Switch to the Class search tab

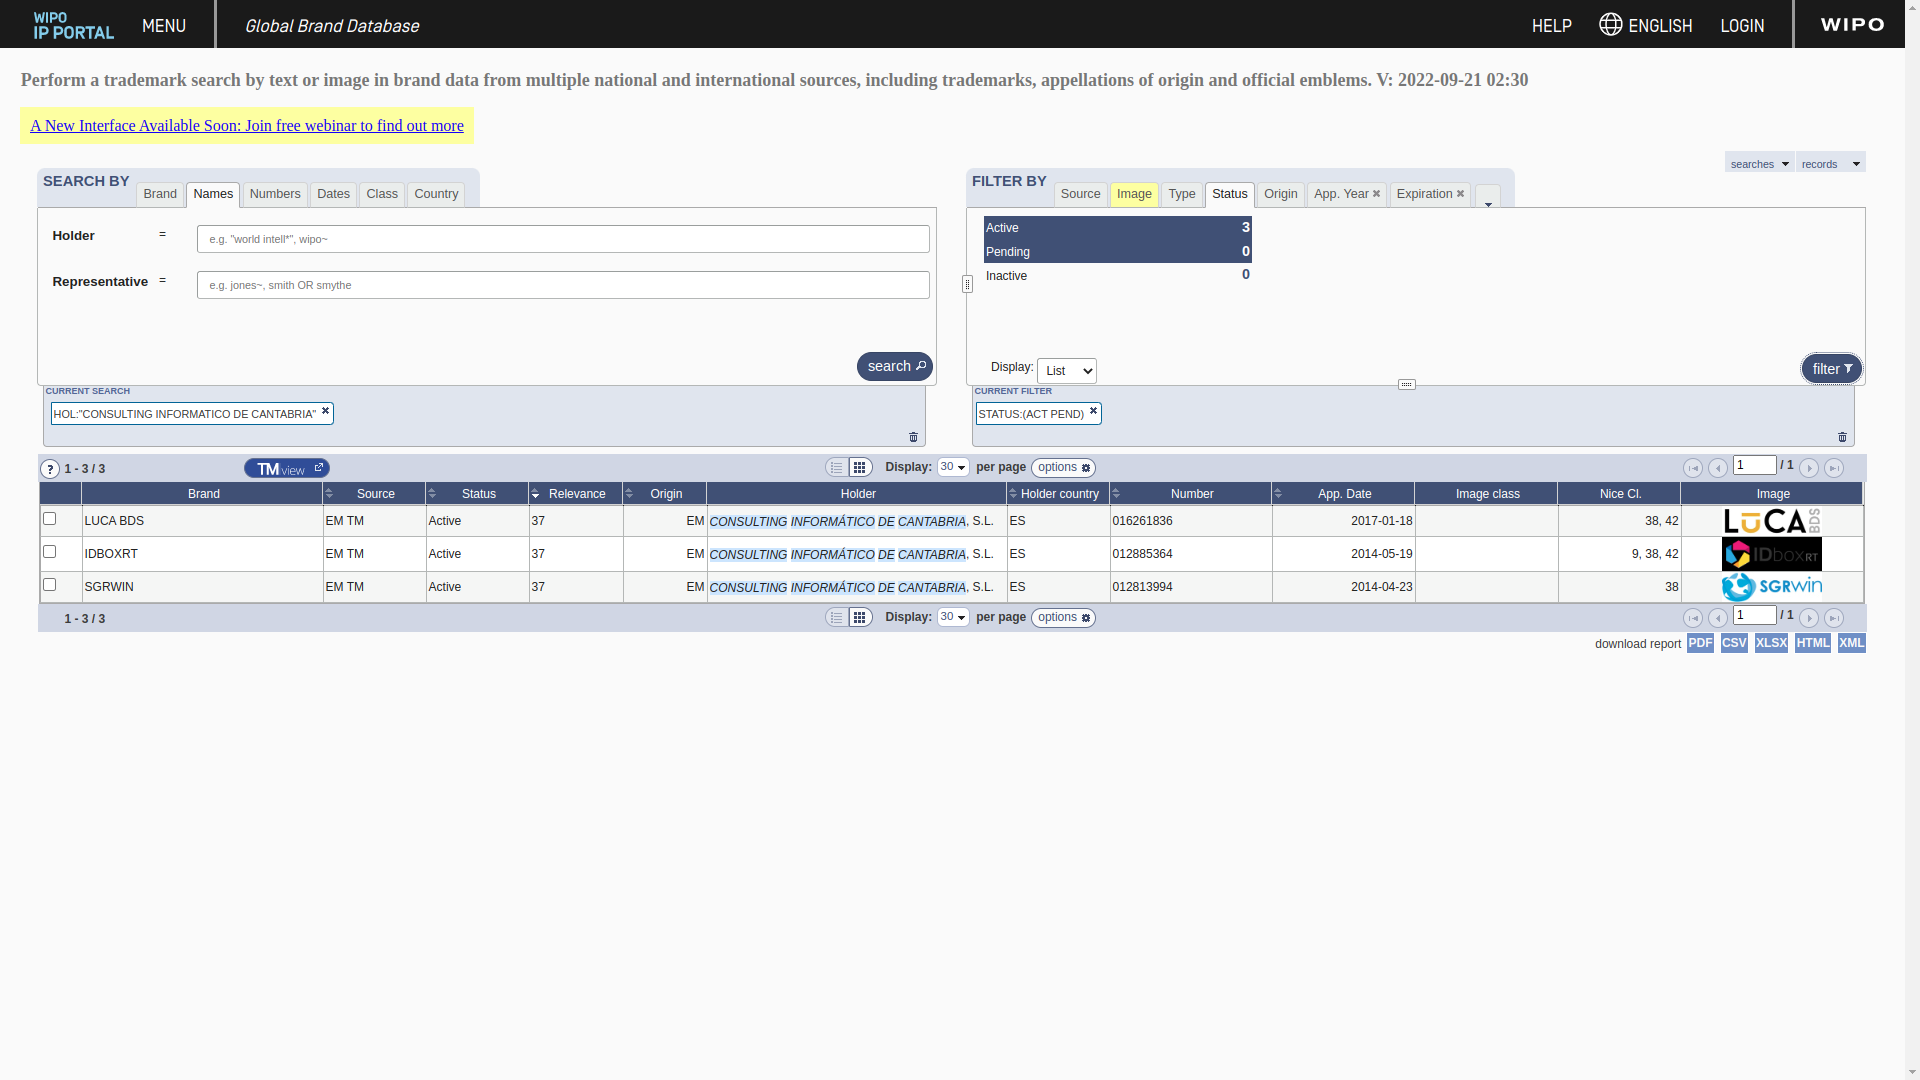pyautogui.click(x=382, y=194)
